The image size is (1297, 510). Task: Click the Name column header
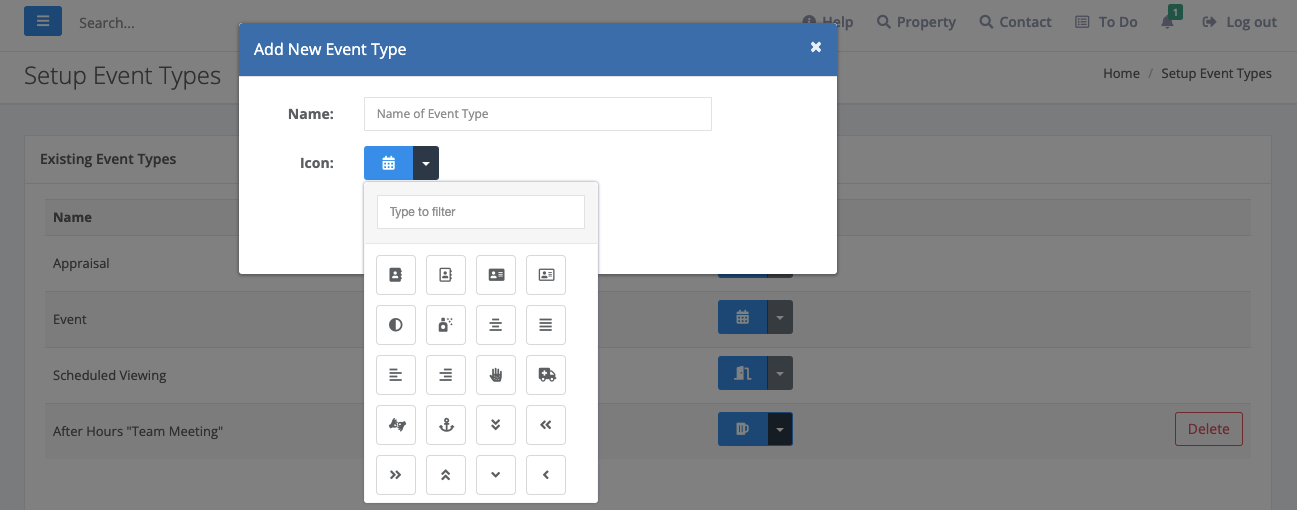(72, 217)
